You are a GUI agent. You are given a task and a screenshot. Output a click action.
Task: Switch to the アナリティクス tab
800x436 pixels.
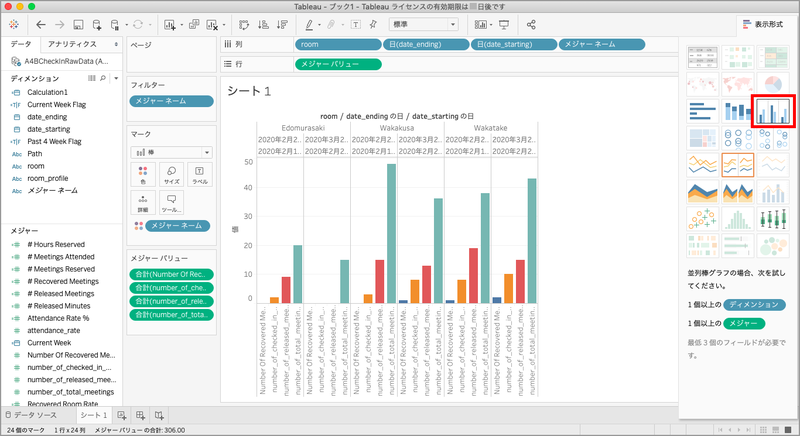(x=72, y=44)
